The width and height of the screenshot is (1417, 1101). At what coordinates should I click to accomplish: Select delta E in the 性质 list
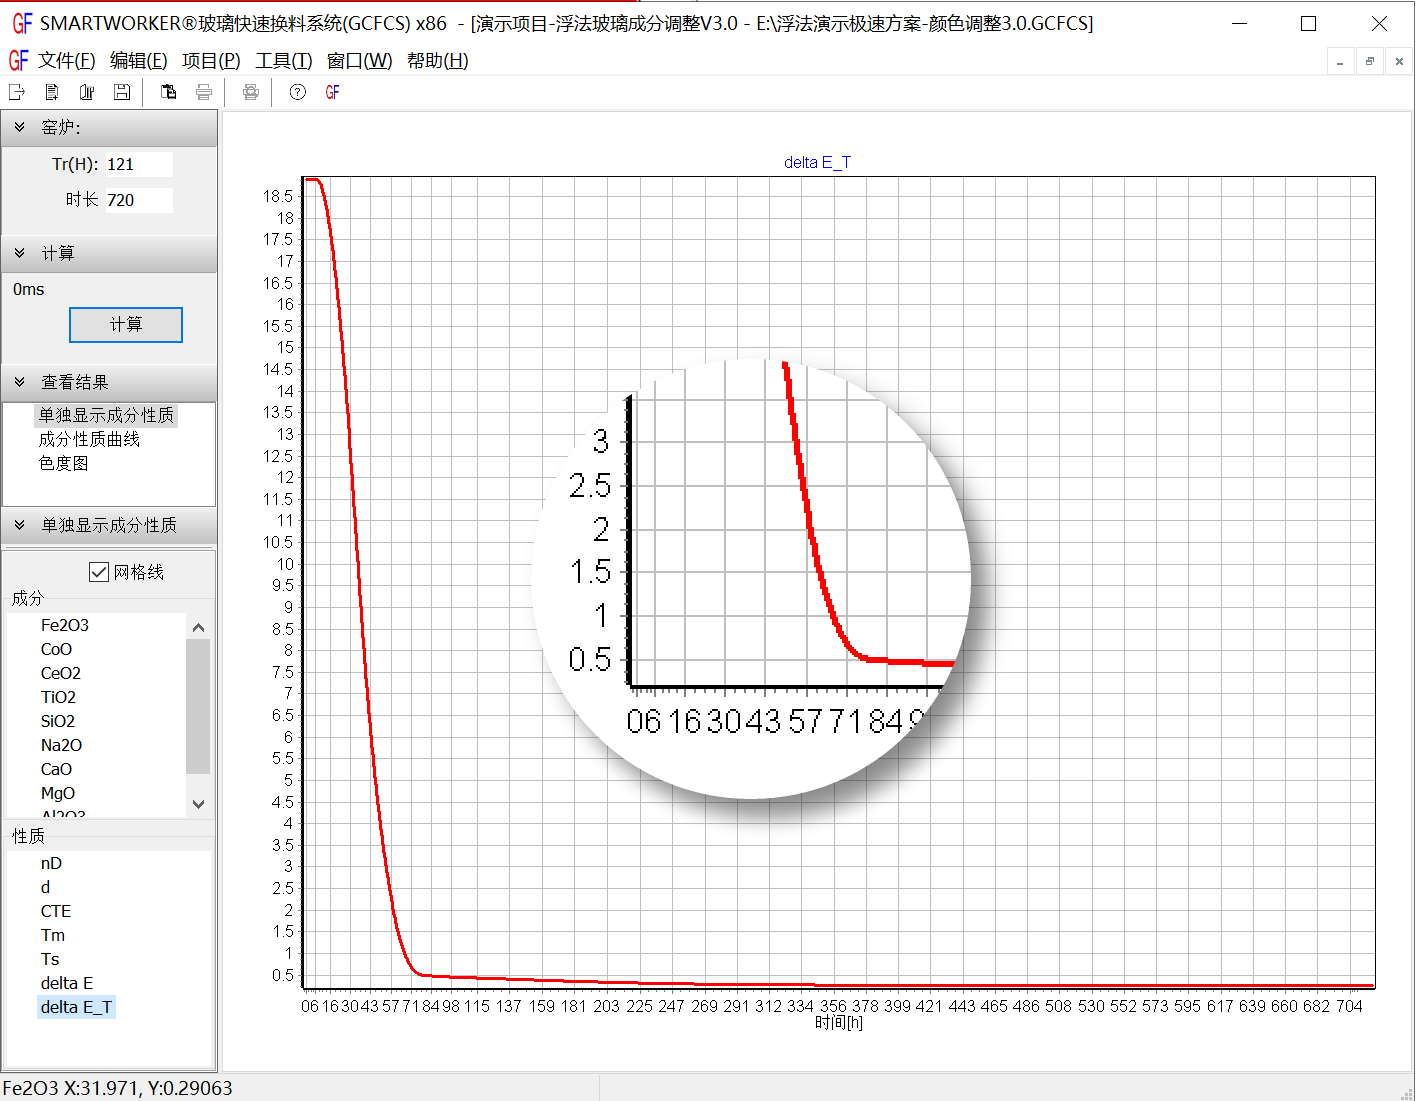pyautogui.click(x=66, y=983)
